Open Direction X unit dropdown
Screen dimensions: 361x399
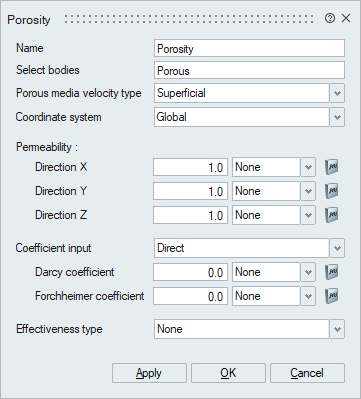(x=308, y=167)
